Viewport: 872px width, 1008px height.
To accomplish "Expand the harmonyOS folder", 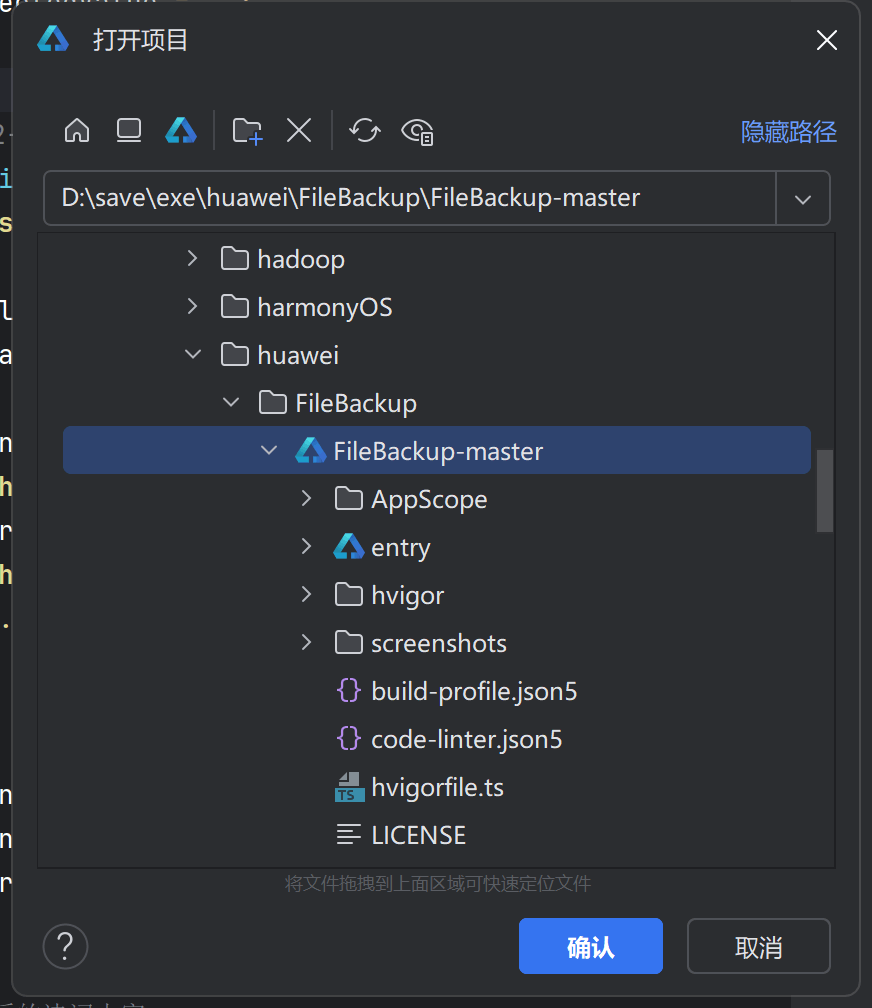I will (192, 307).
